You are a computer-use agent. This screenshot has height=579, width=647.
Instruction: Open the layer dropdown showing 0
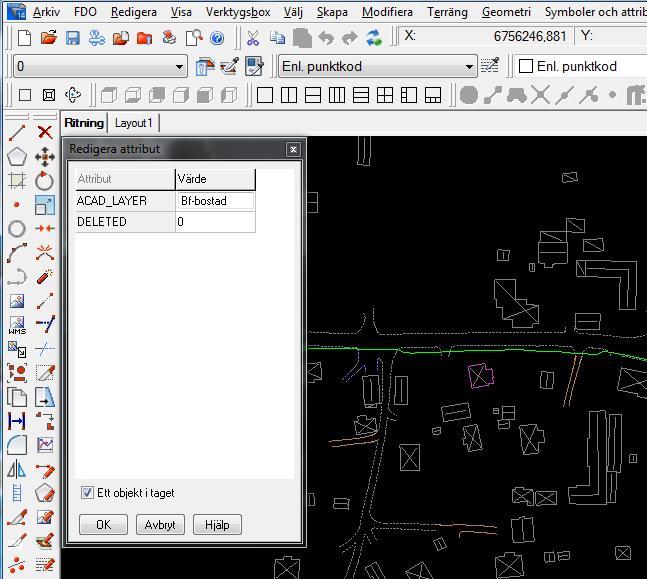100,66
